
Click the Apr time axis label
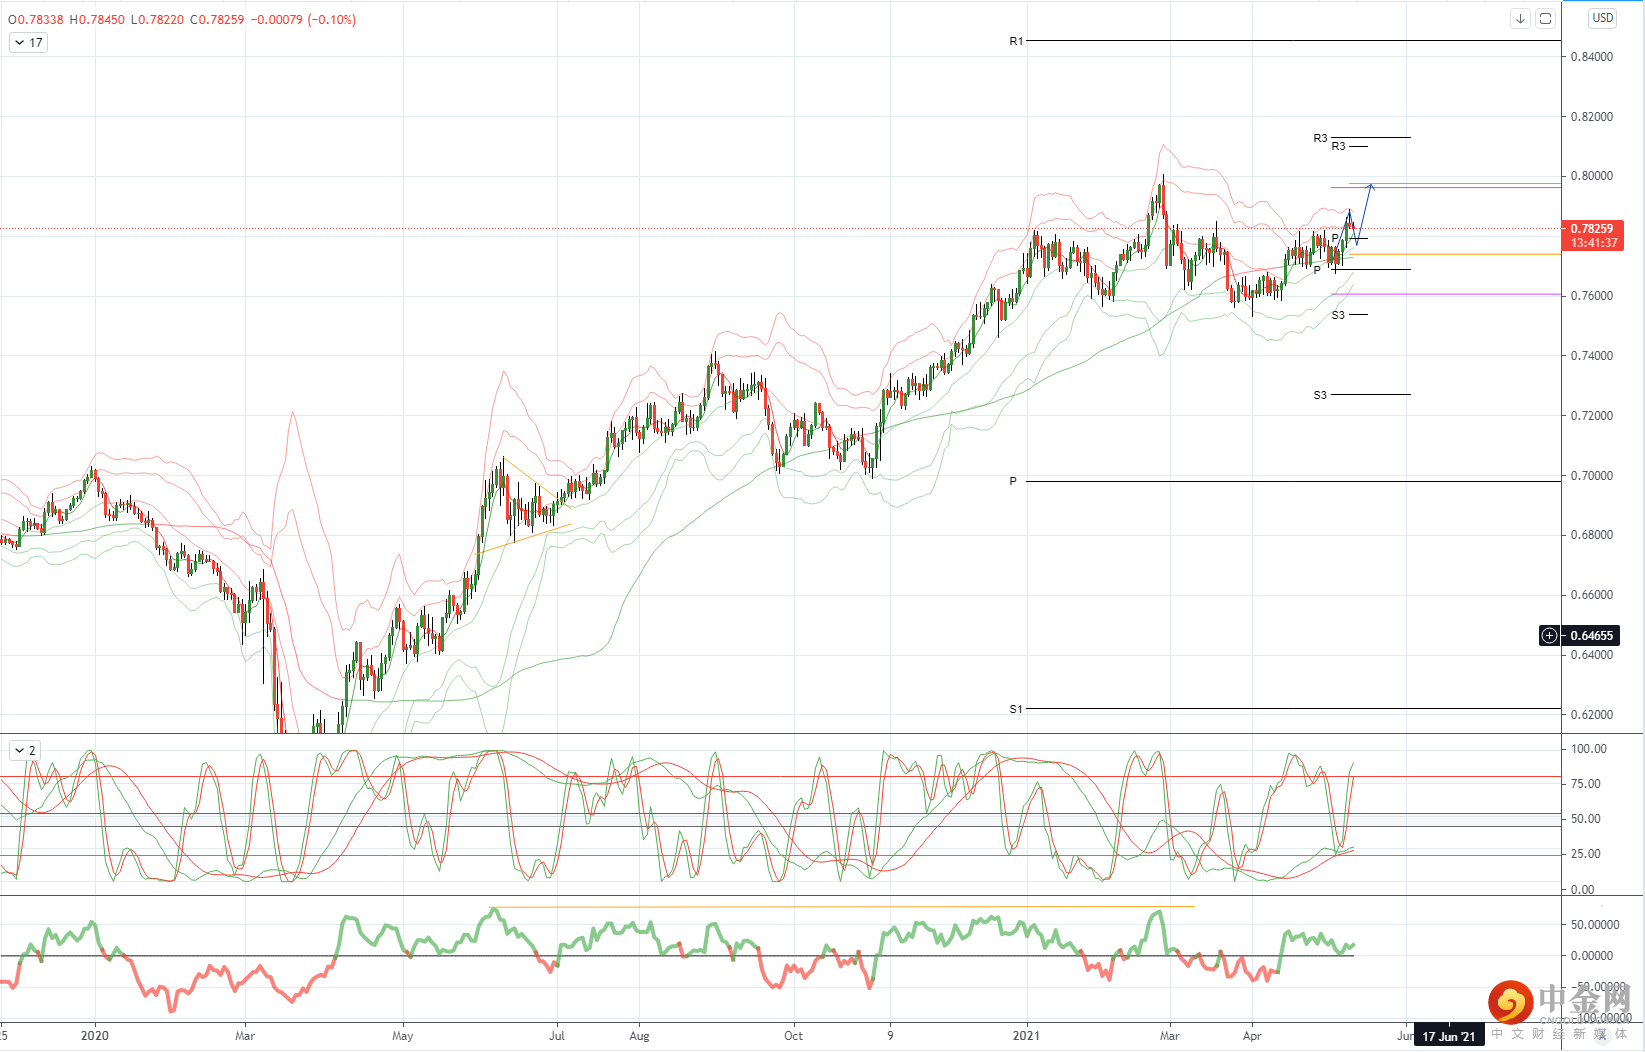pyautogui.click(x=1252, y=1036)
